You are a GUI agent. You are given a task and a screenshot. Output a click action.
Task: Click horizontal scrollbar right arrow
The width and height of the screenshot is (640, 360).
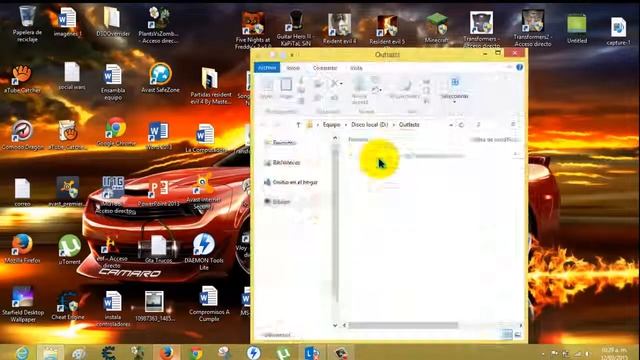(x=521, y=325)
